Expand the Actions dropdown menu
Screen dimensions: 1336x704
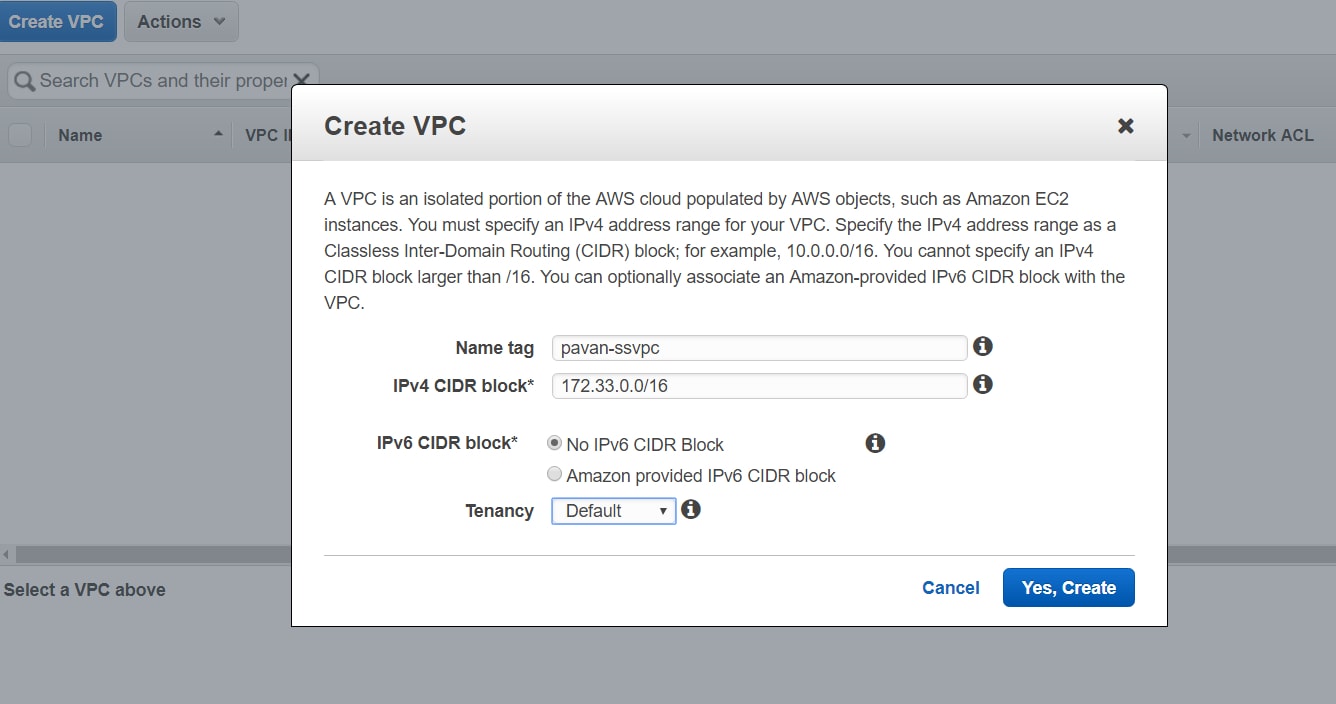coord(181,22)
